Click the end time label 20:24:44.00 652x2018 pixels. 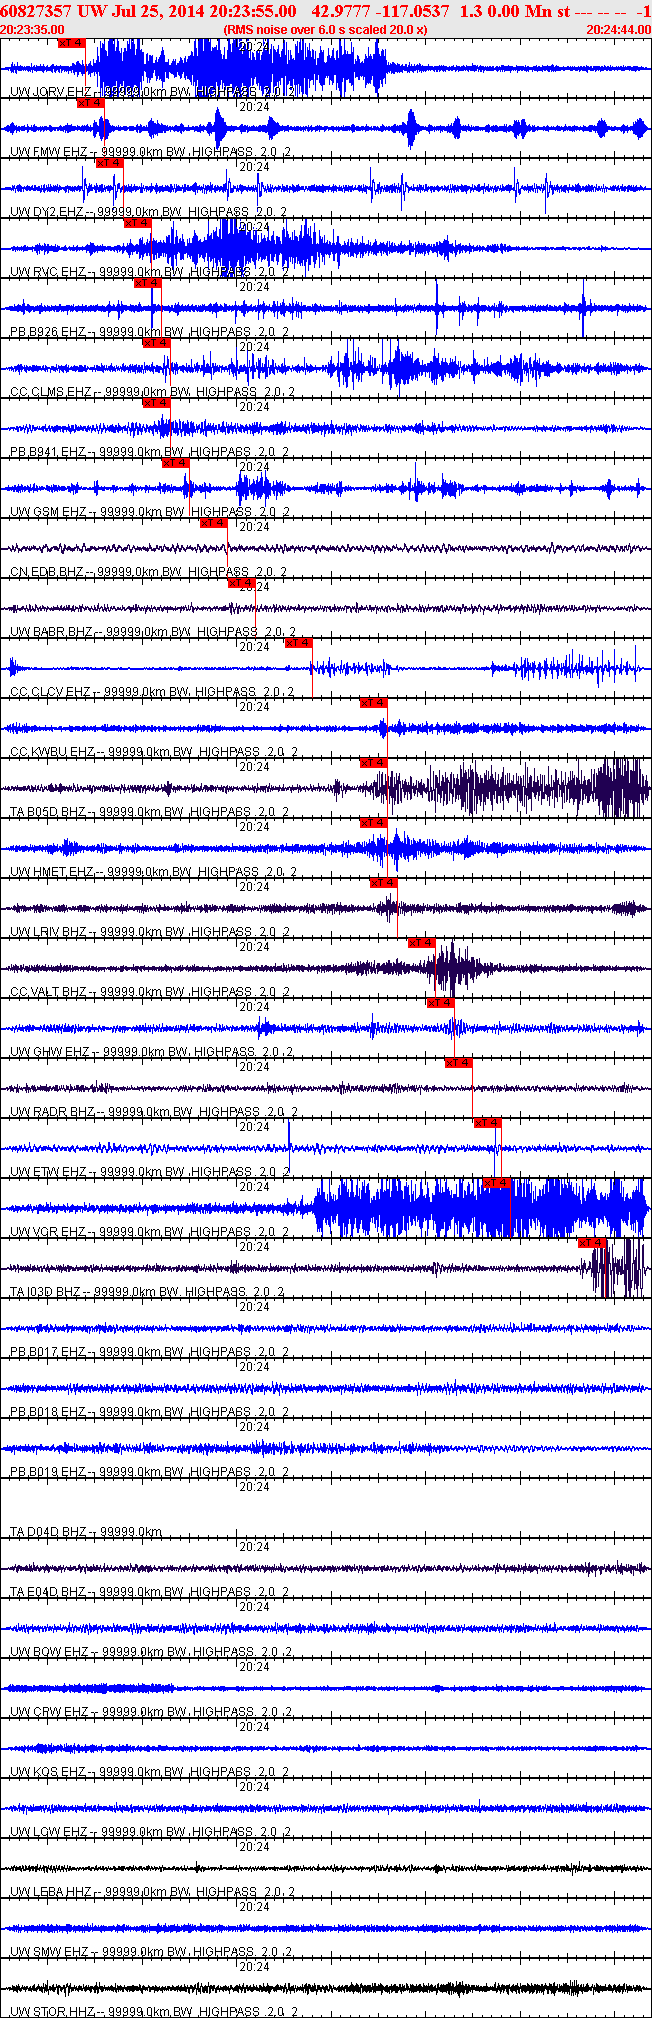618,30
